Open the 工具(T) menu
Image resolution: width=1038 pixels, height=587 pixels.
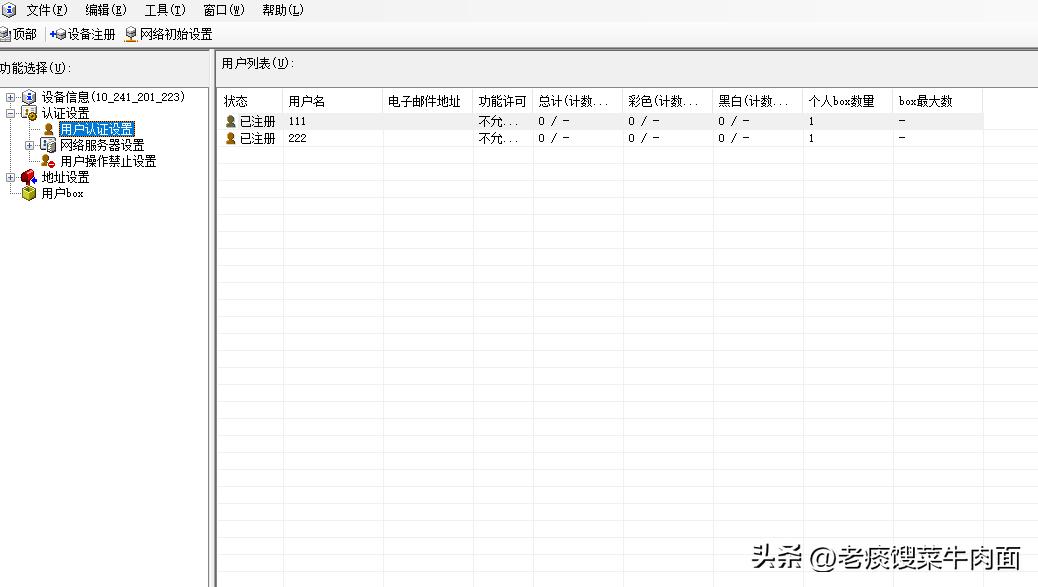click(166, 10)
